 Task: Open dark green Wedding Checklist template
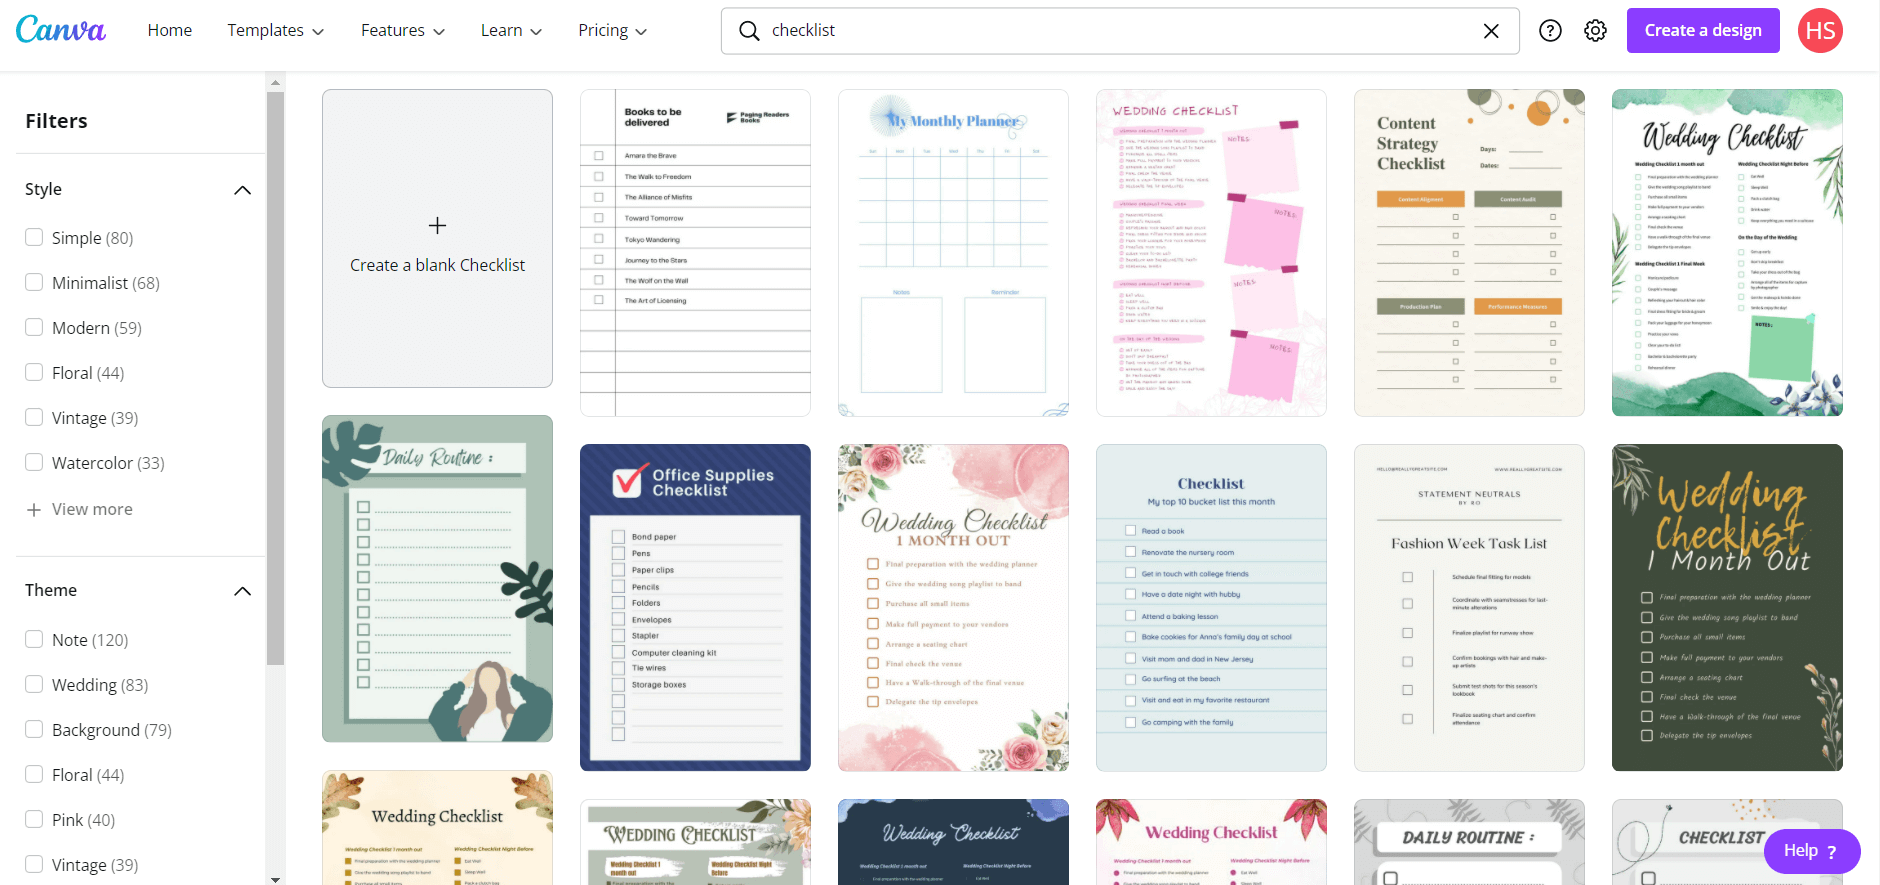[1727, 608]
